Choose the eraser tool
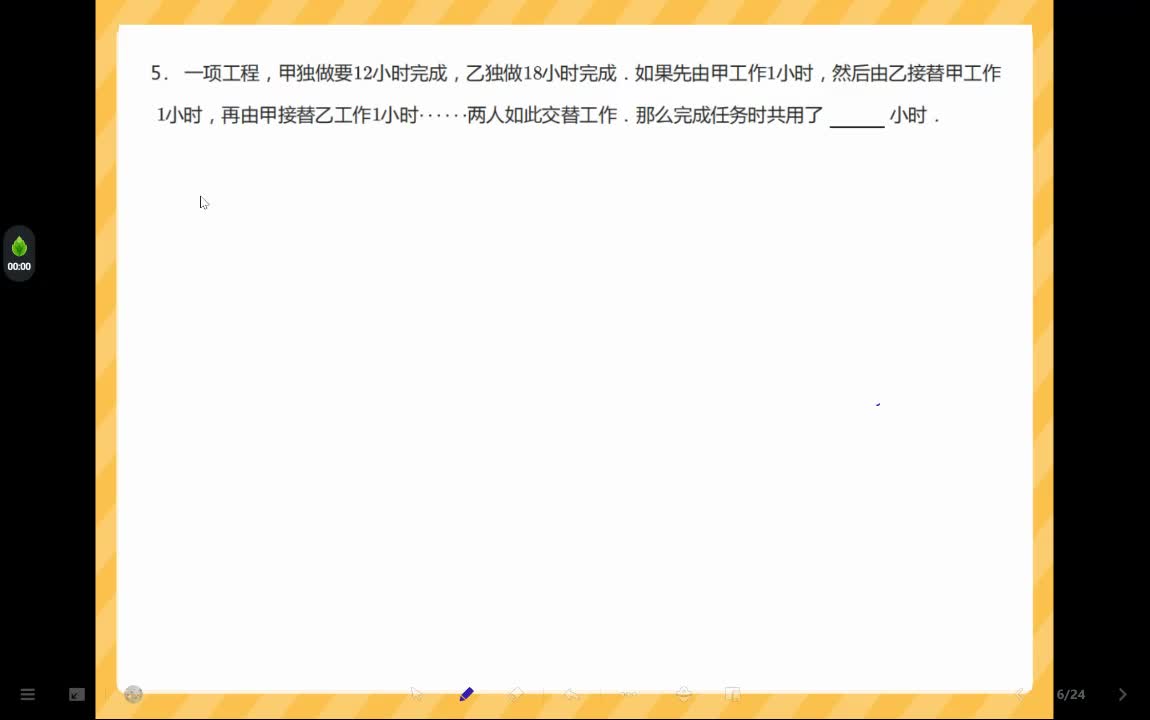The height and width of the screenshot is (720, 1150). (x=516, y=694)
